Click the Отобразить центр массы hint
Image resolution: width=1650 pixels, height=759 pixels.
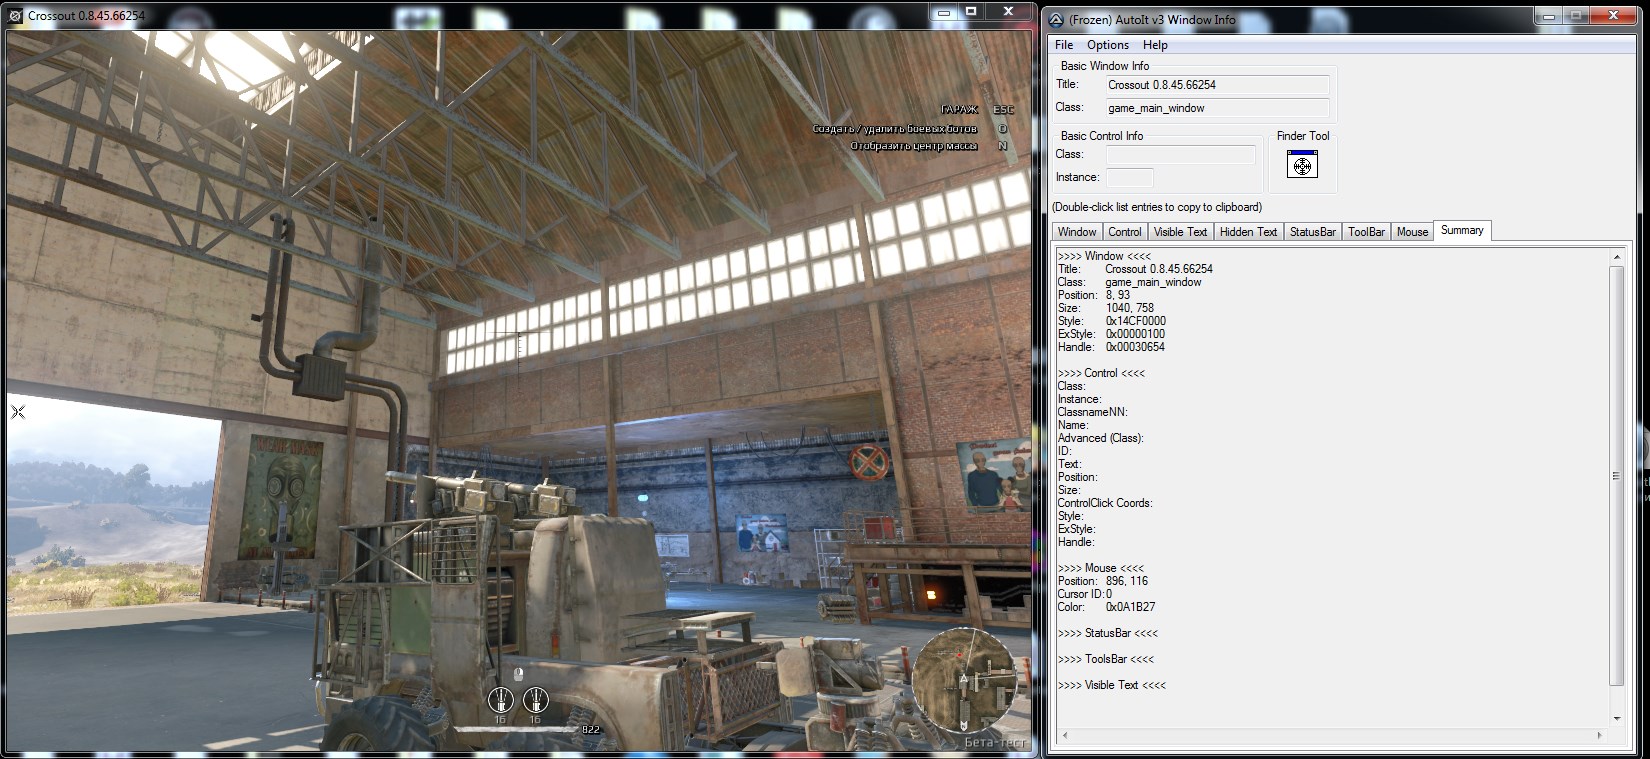(929, 146)
